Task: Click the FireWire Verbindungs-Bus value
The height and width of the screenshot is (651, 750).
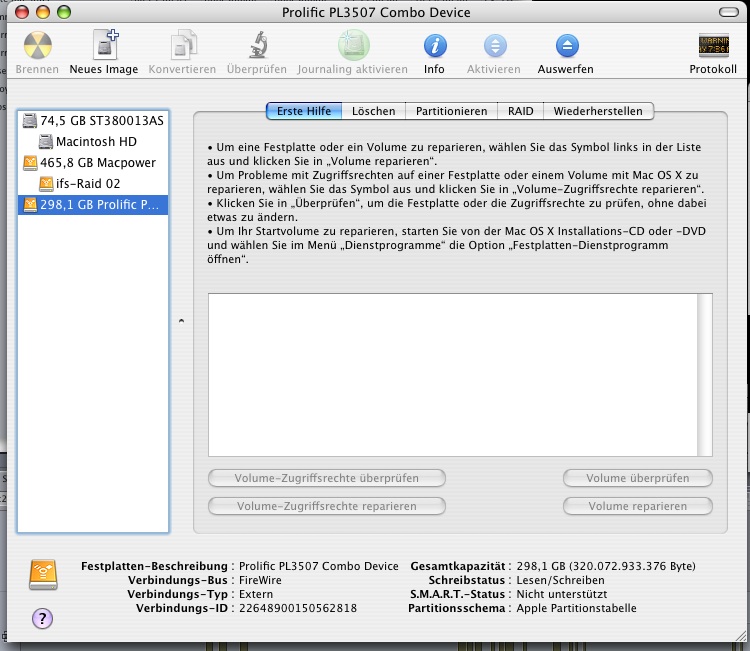Action: [x=260, y=580]
